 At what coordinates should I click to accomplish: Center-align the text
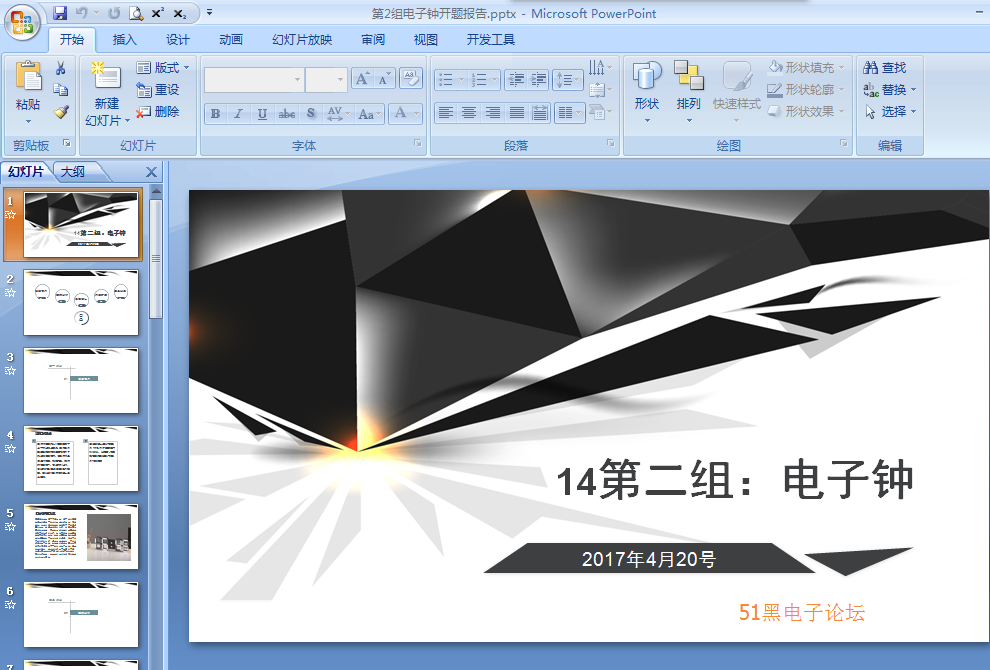tap(469, 113)
